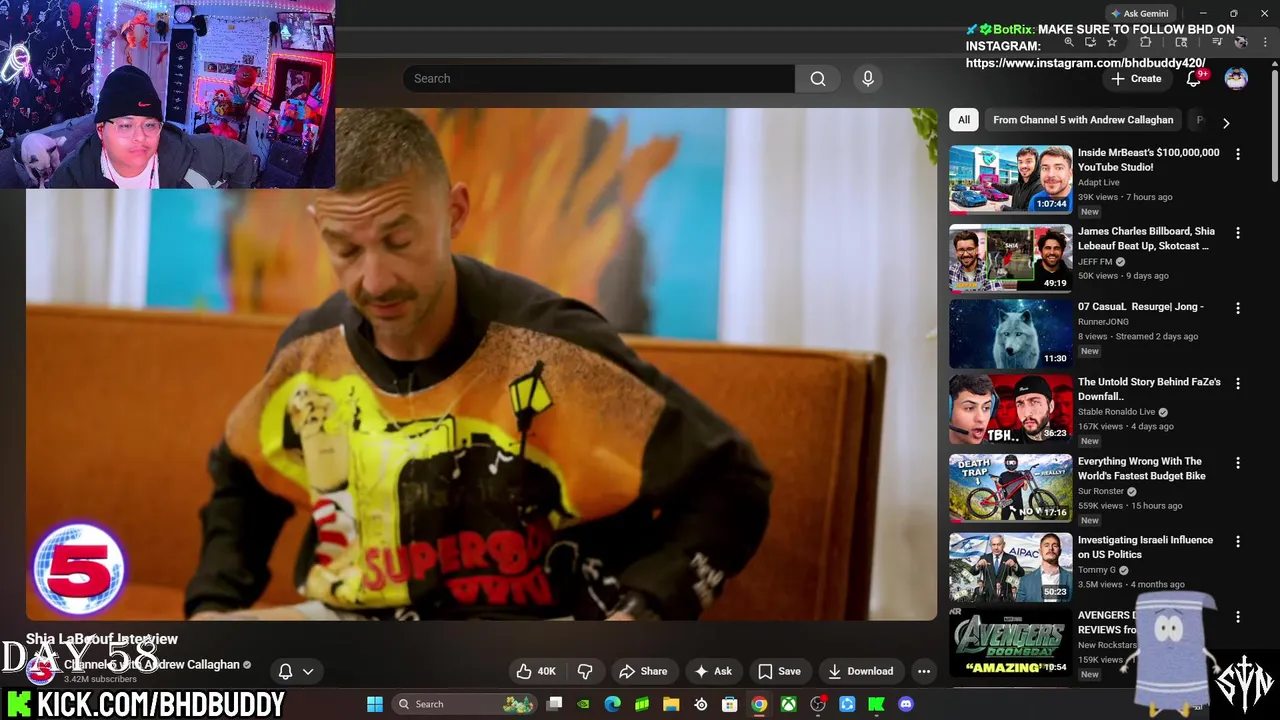Open the Windows Start menu
Screen dimensions: 1280x720
(x=375, y=704)
